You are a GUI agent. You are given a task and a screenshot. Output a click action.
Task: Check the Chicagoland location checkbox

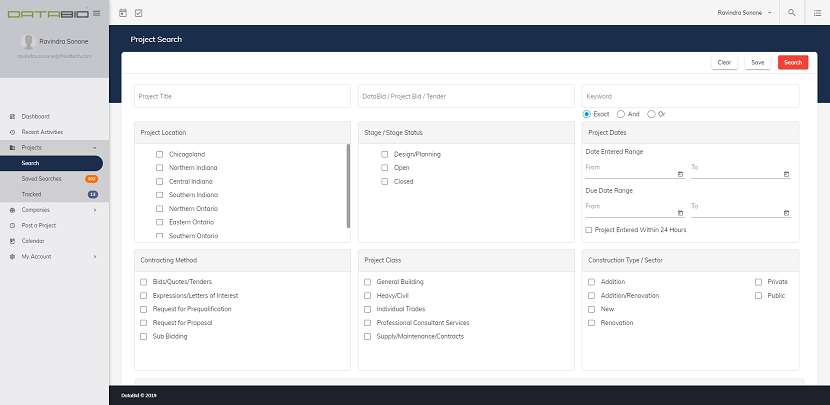point(159,155)
